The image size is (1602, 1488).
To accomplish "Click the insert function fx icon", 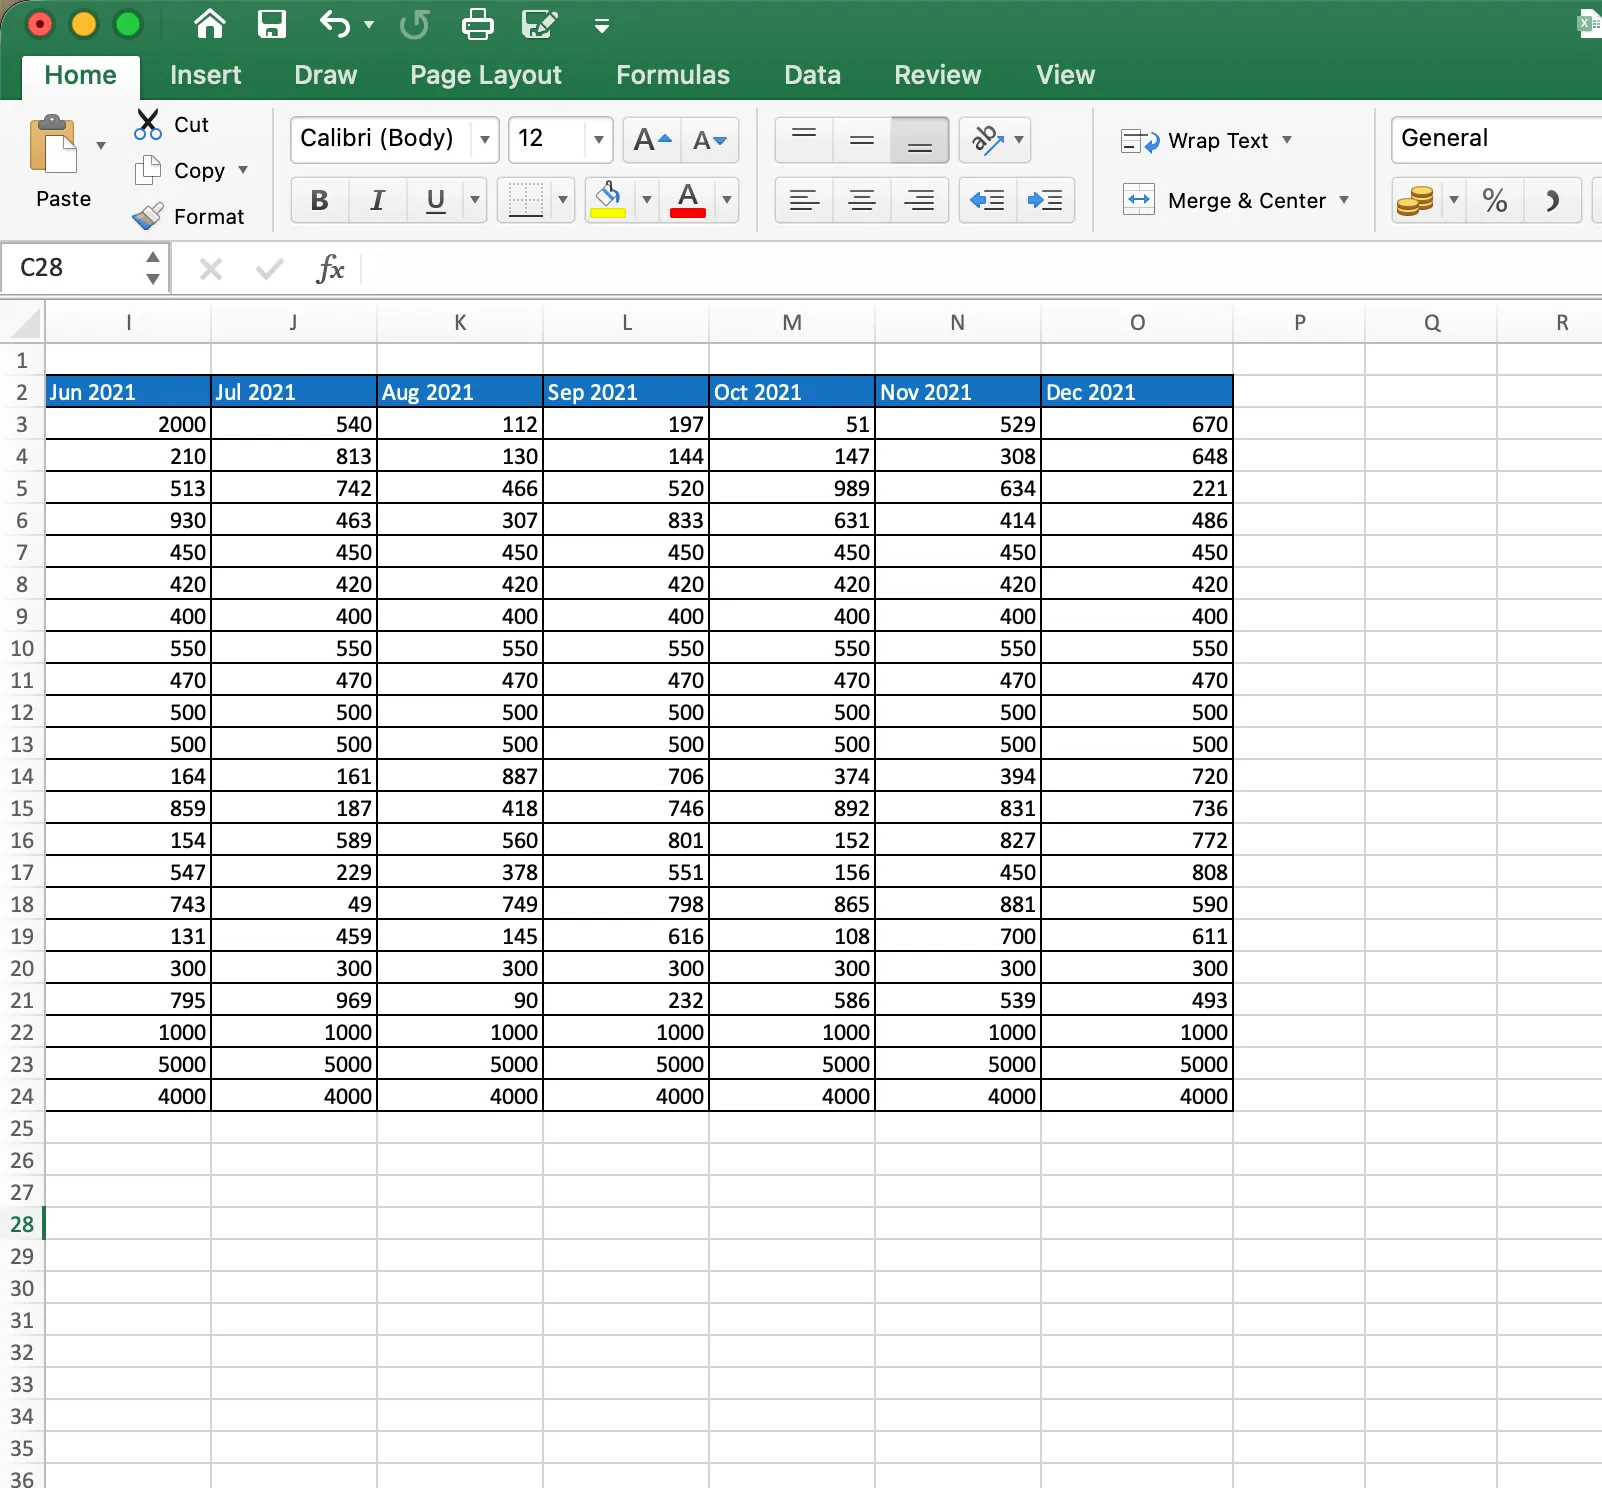I will click(330, 268).
